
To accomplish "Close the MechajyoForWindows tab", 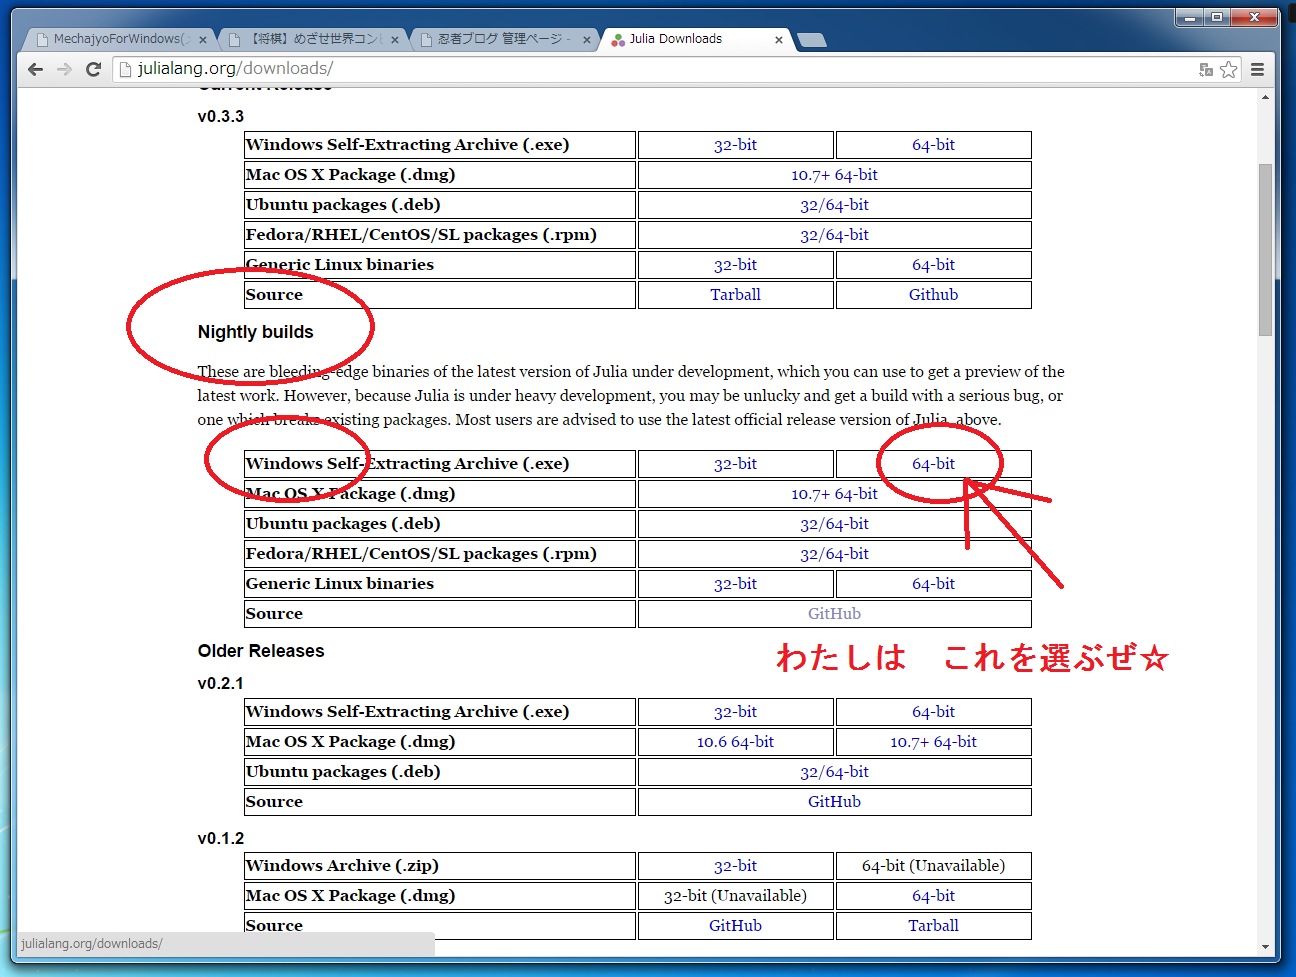I will pos(203,40).
